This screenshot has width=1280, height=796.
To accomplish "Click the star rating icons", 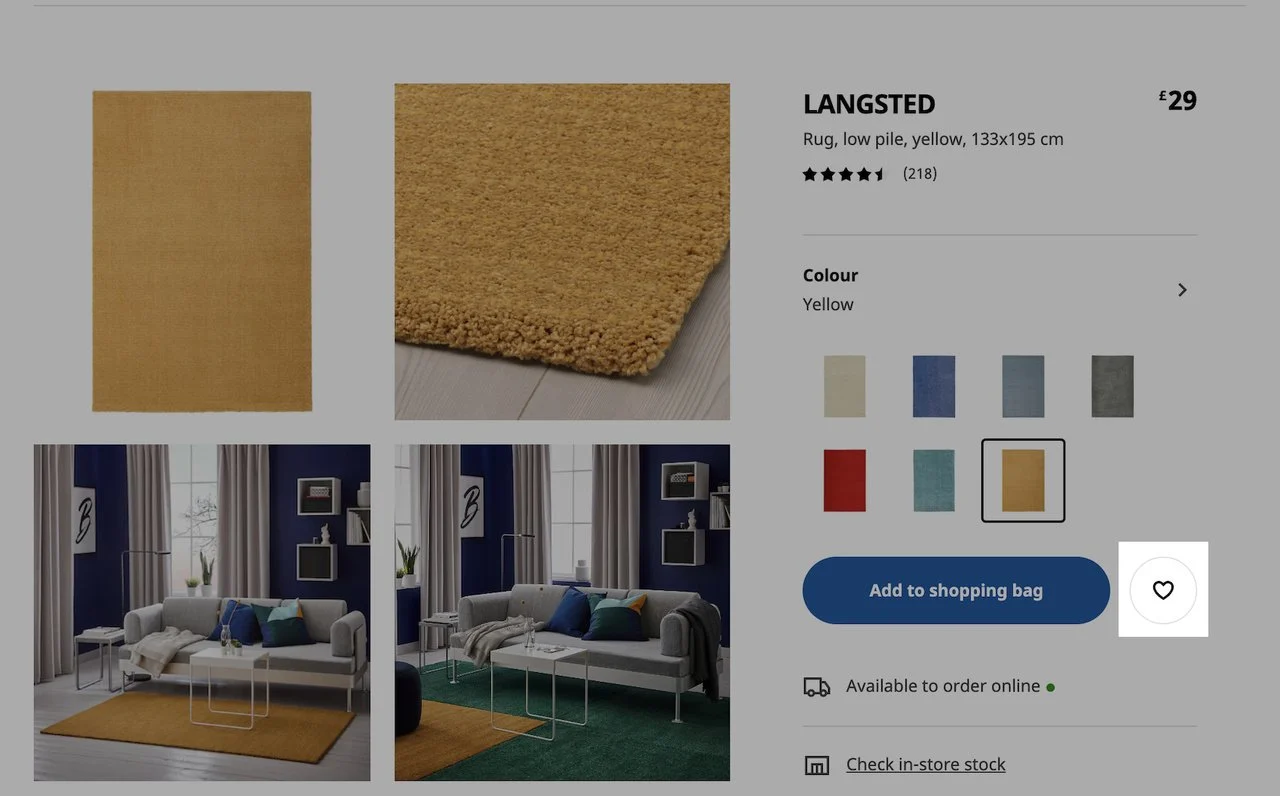I will coord(845,174).
